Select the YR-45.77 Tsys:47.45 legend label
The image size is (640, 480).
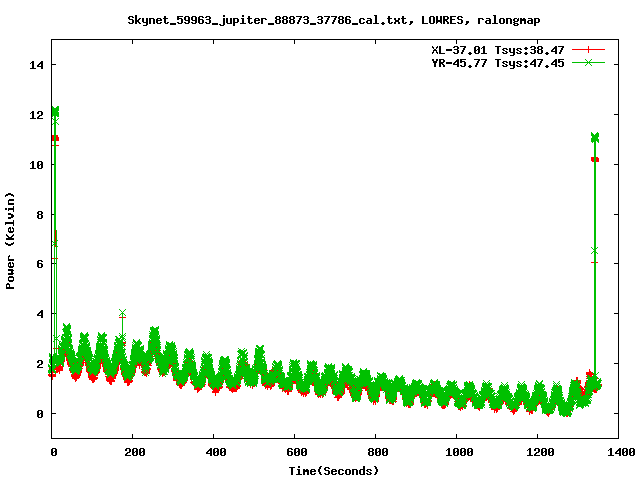[498, 63]
